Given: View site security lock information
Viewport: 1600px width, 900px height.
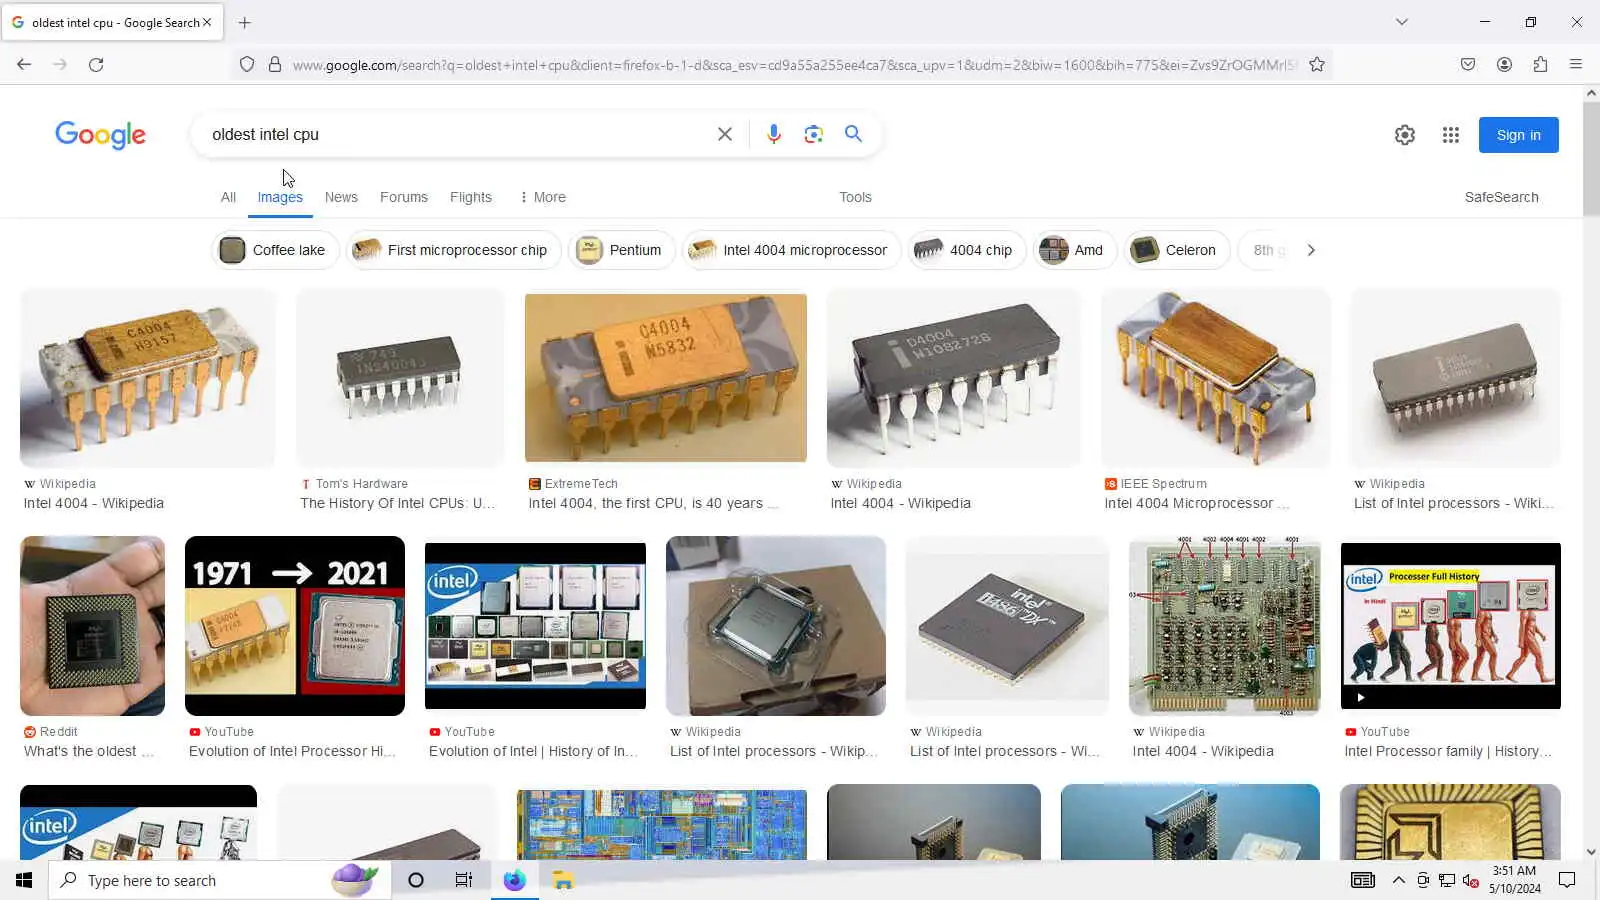Looking at the screenshot, I should [x=275, y=64].
